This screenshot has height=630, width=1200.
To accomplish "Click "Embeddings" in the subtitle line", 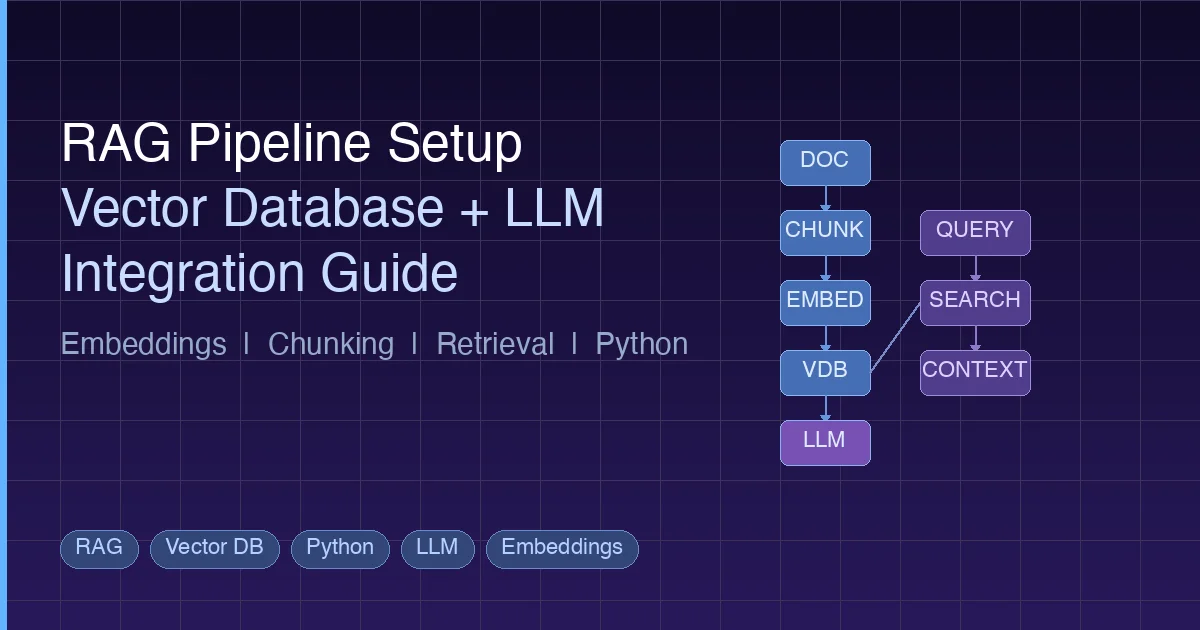I will pyautogui.click(x=143, y=344).
